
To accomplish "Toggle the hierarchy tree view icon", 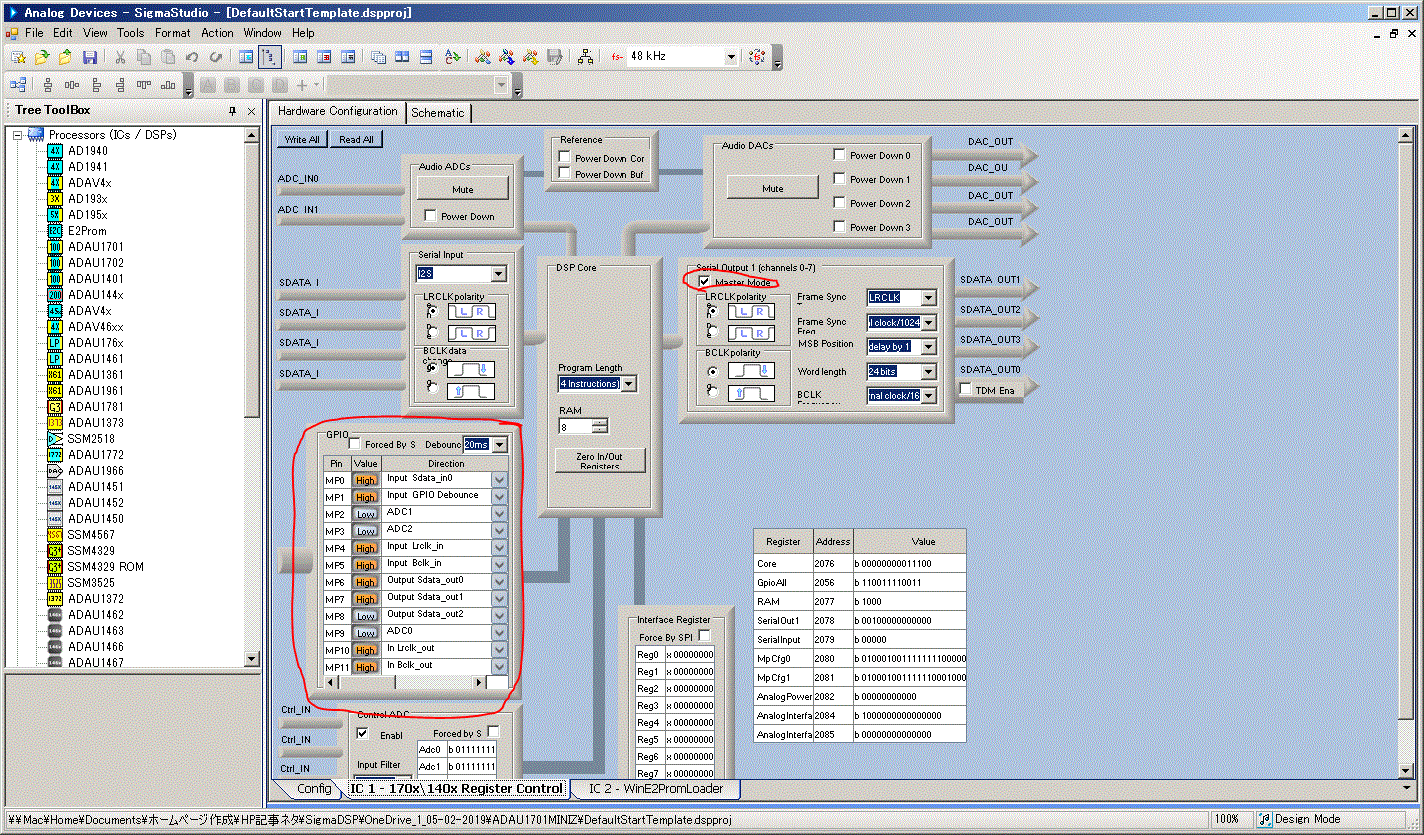I will pos(269,57).
